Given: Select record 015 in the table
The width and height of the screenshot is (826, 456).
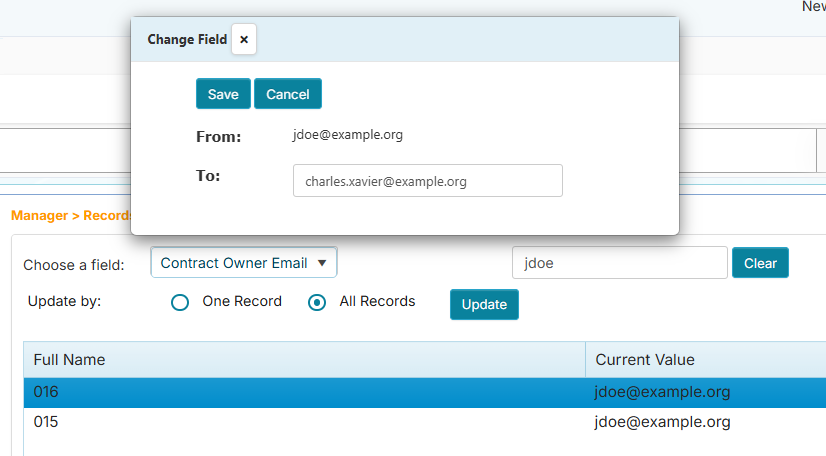Looking at the screenshot, I should (46, 422).
